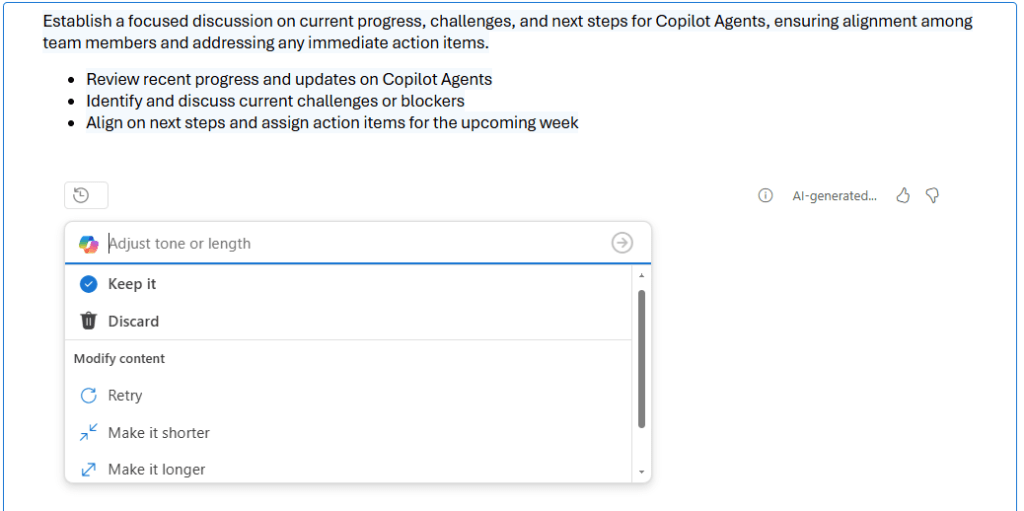Click the Retry circular arrow icon

point(88,396)
